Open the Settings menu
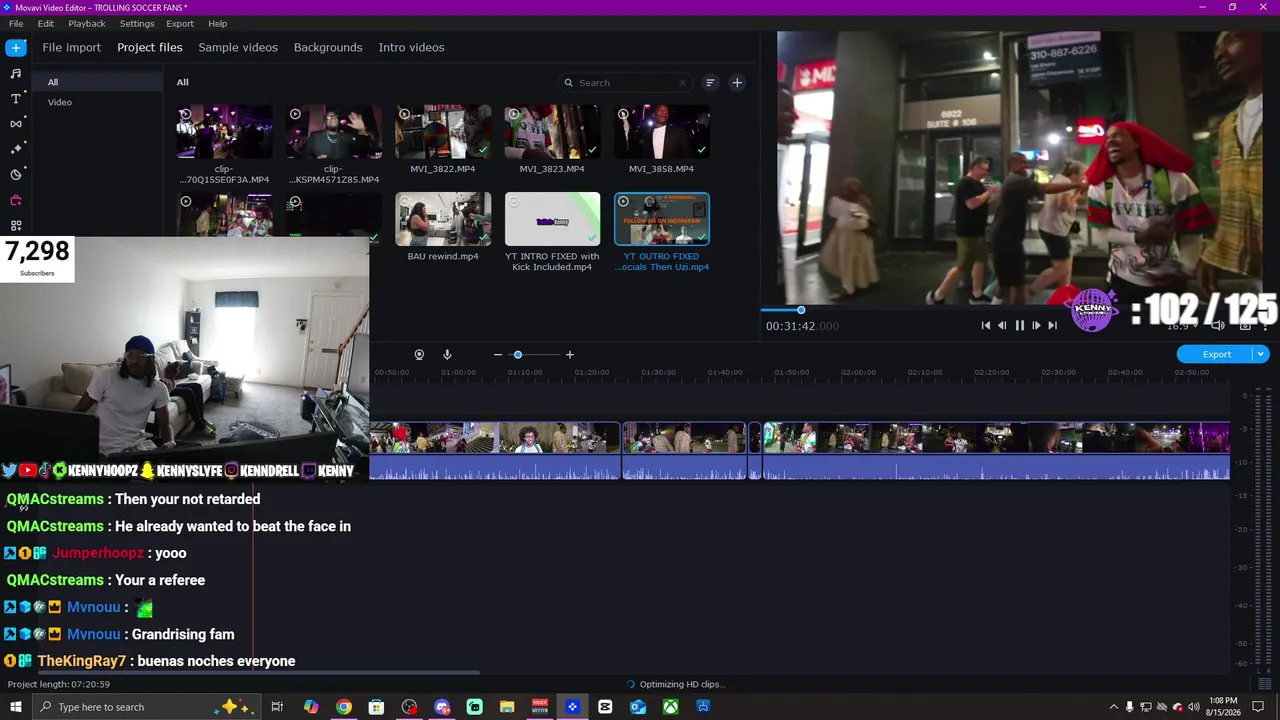 (x=137, y=23)
